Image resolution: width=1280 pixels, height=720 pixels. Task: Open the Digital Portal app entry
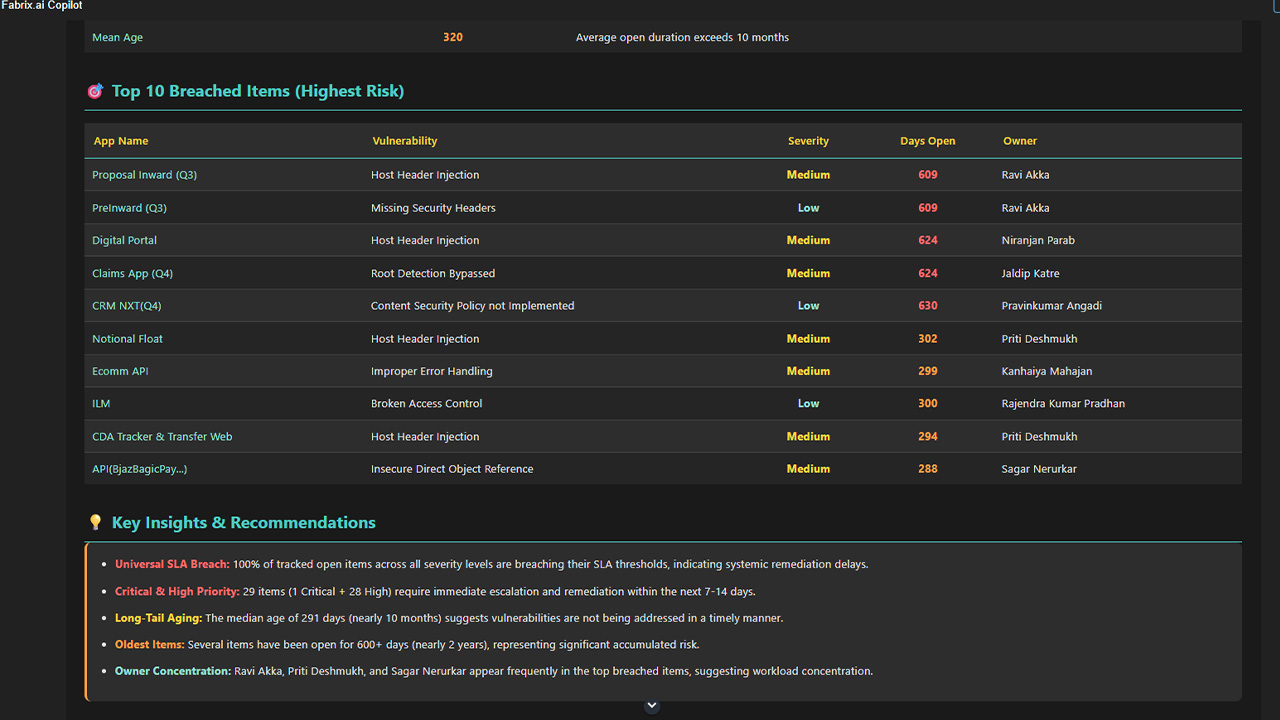[124, 241]
